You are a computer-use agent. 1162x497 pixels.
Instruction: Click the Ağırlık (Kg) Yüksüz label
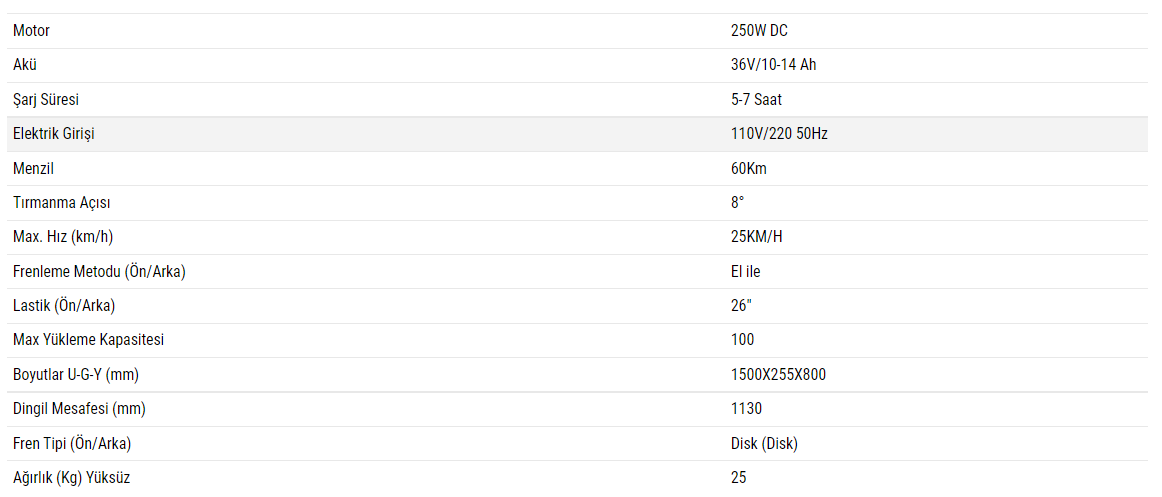coord(71,478)
